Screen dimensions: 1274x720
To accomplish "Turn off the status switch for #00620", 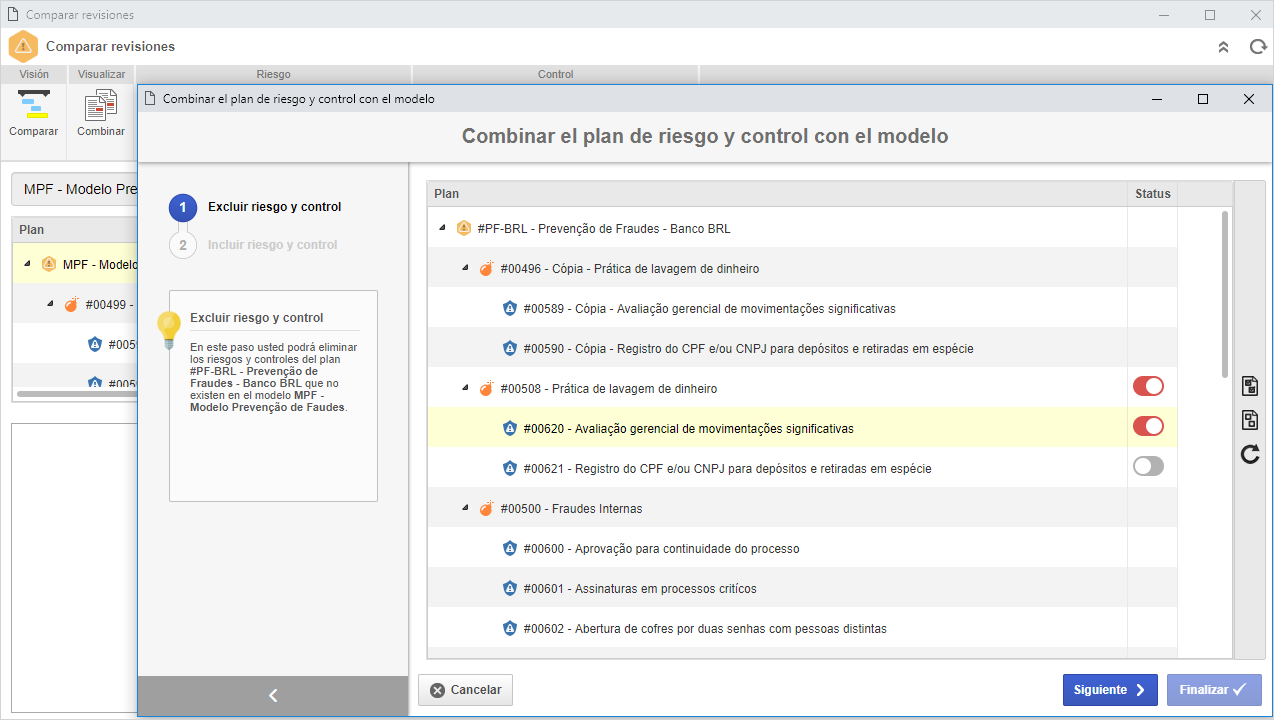I will (x=1148, y=427).
